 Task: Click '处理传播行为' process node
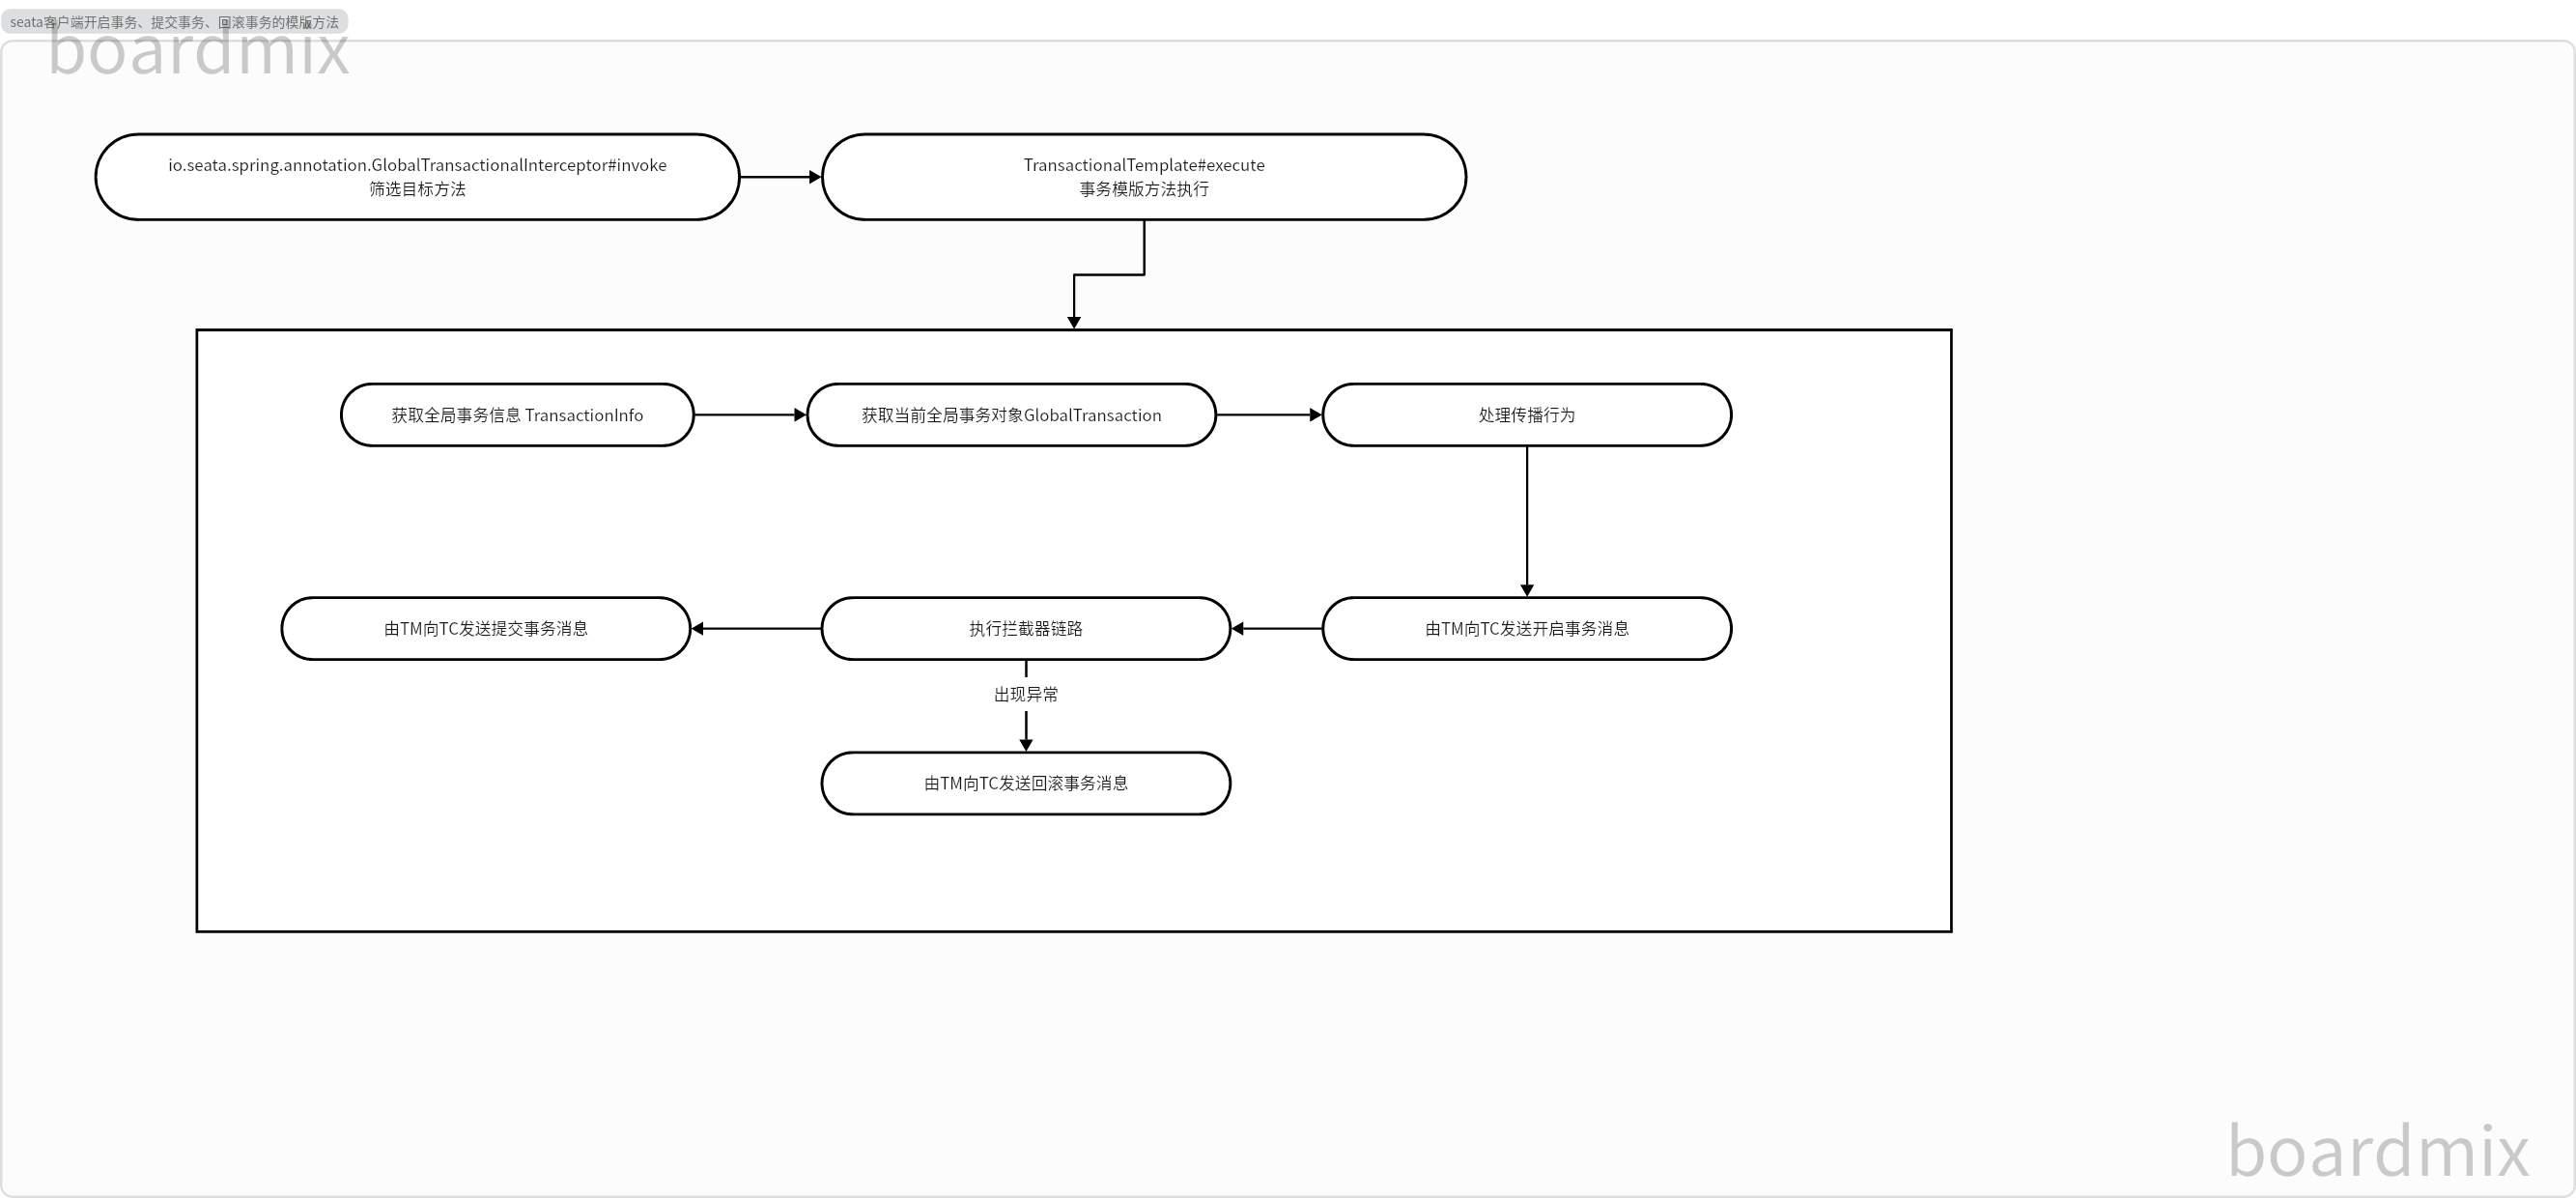[1526, 414]
